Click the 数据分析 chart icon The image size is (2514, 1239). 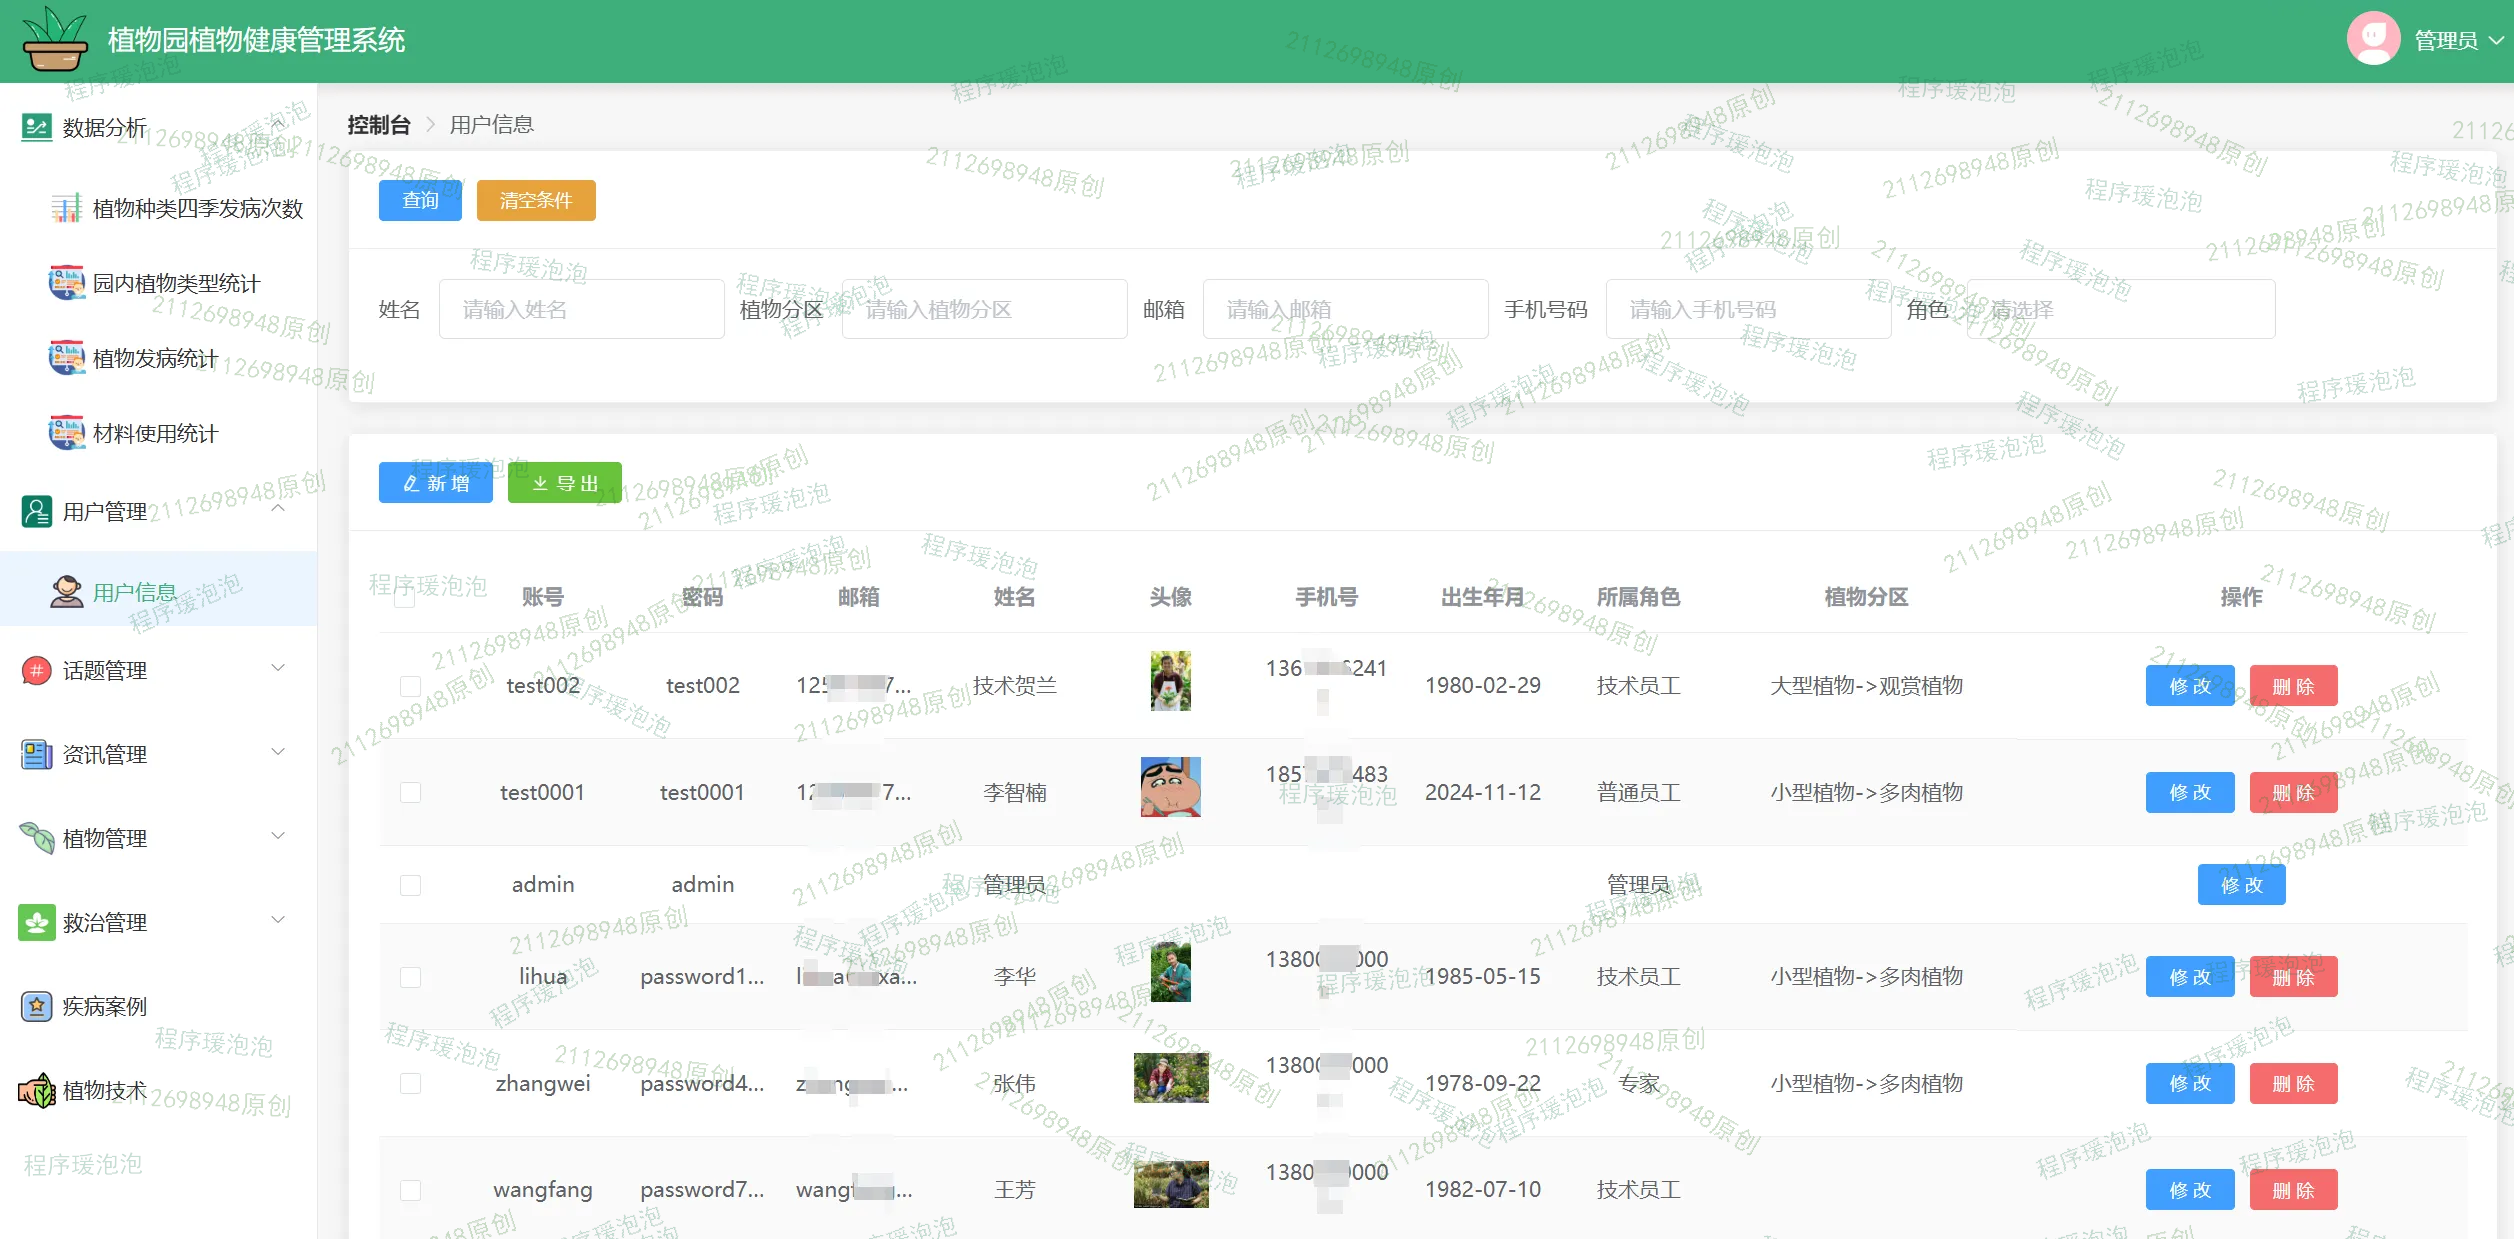[36, 127]
